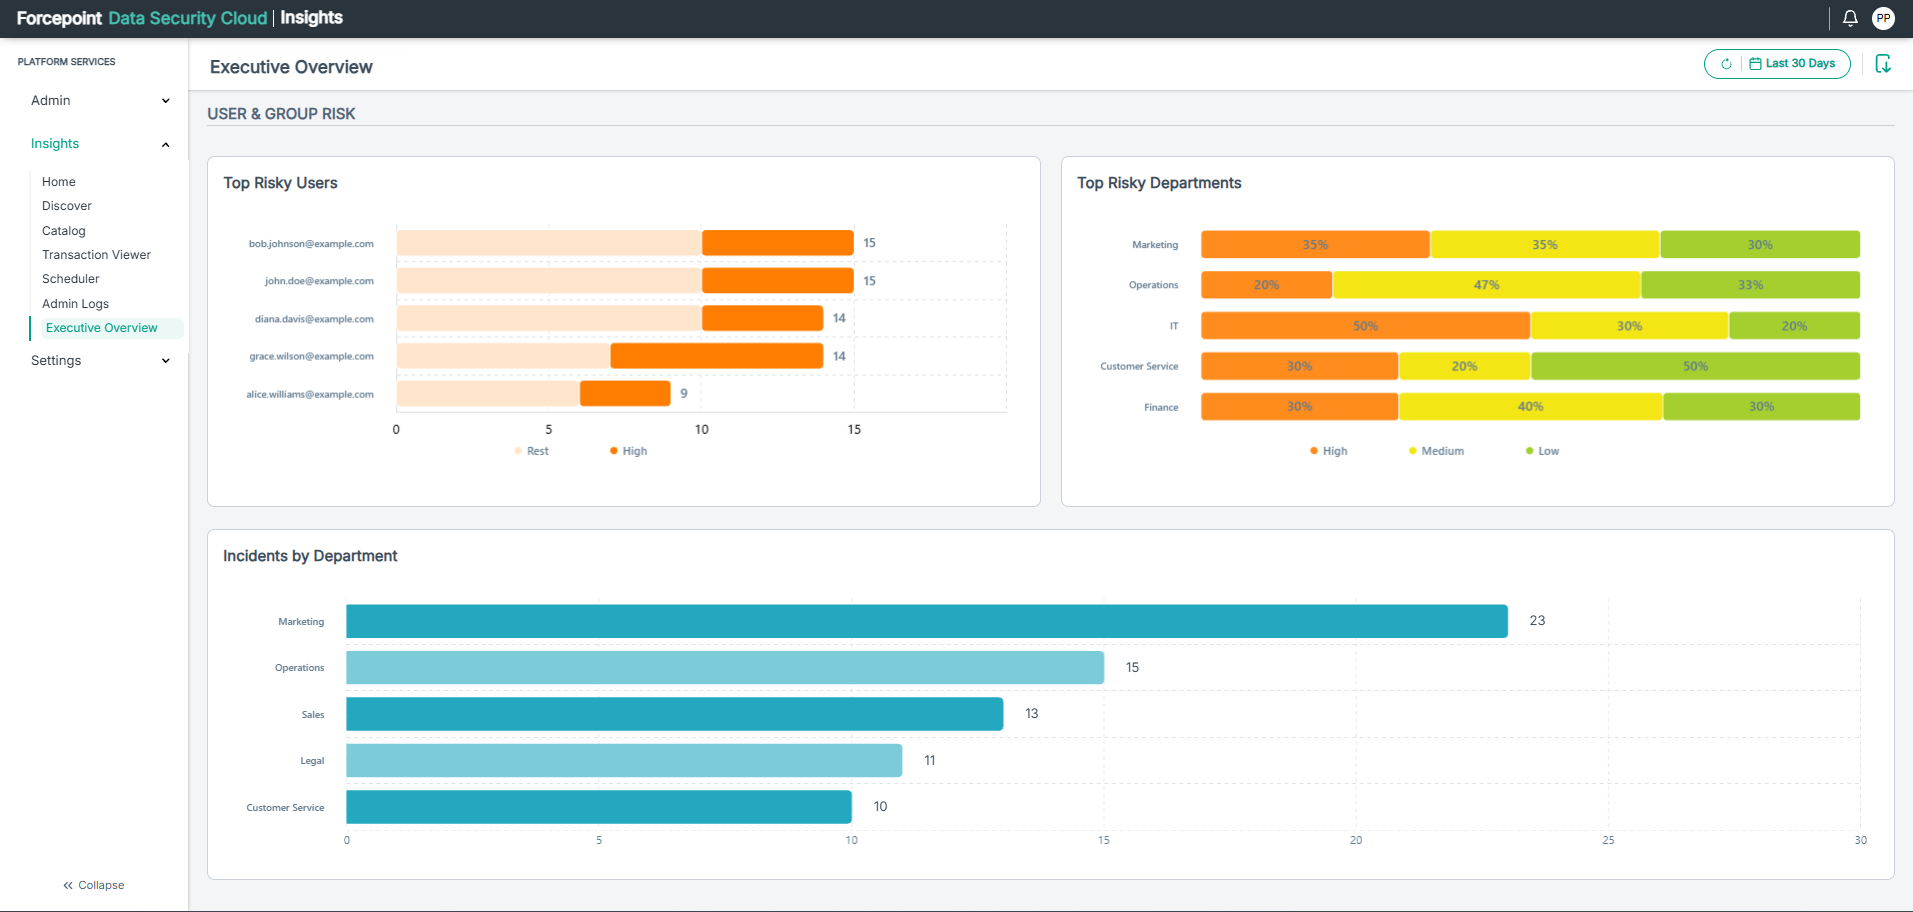
Task: Open the PP user profile avatar
Action: [x=1883, y=18]
